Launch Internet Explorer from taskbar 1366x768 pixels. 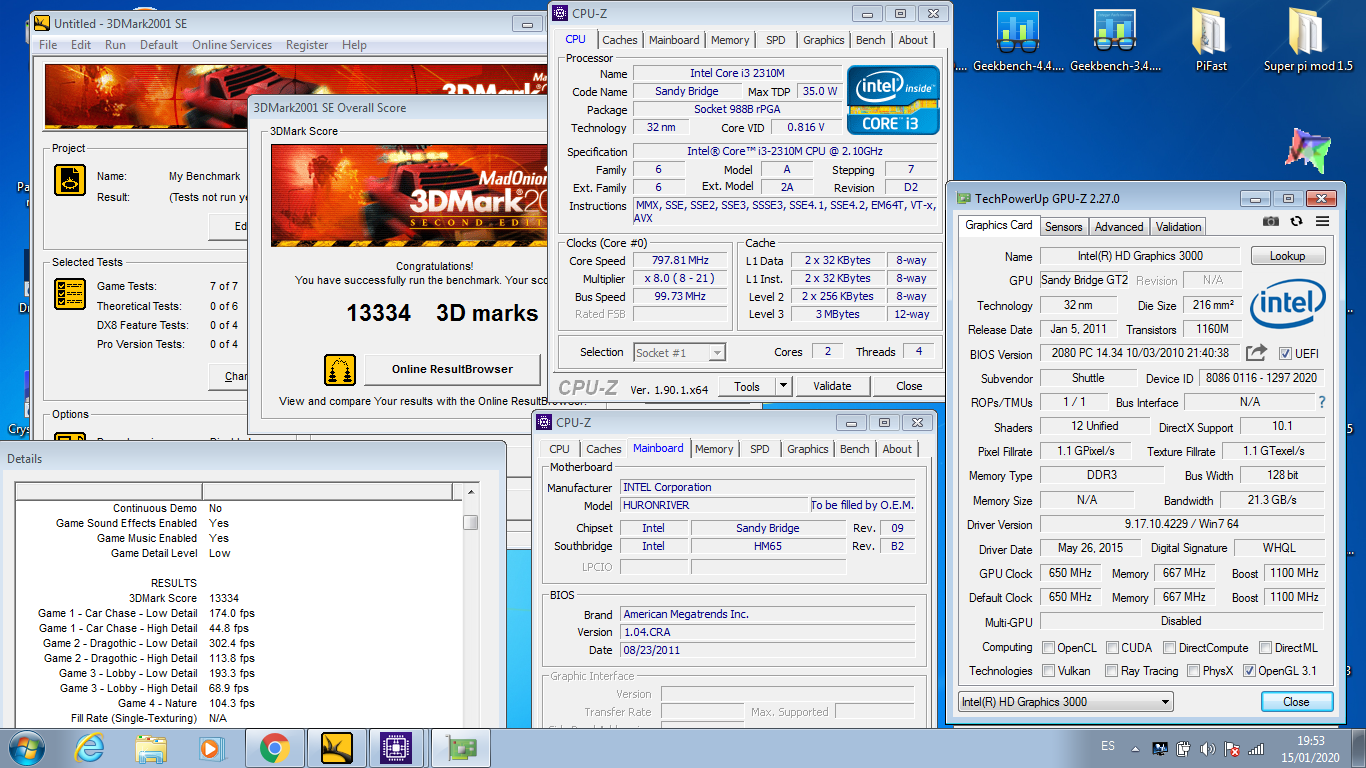pyautogui.click(x=90, y=748)
